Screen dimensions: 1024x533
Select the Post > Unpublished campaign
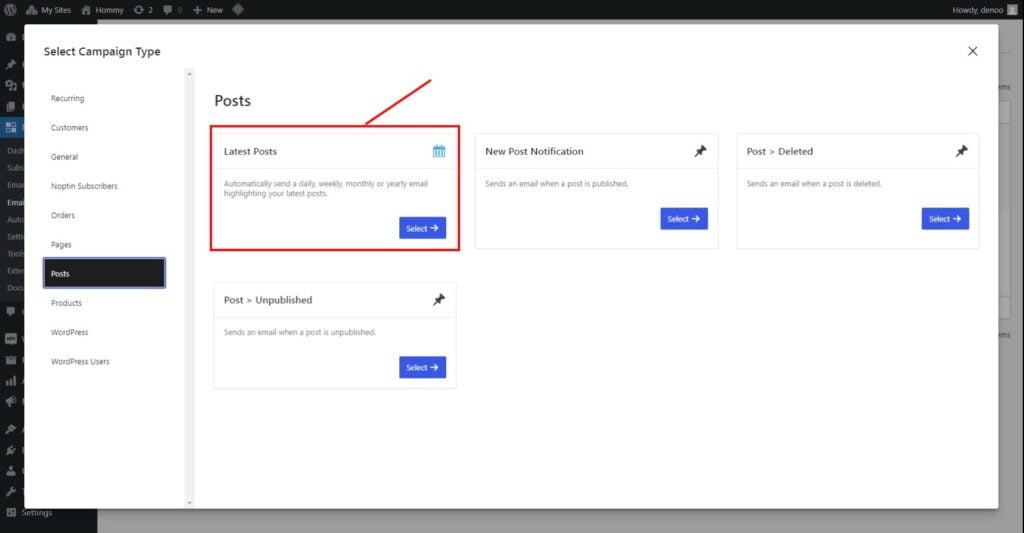[x=422, y=368]
